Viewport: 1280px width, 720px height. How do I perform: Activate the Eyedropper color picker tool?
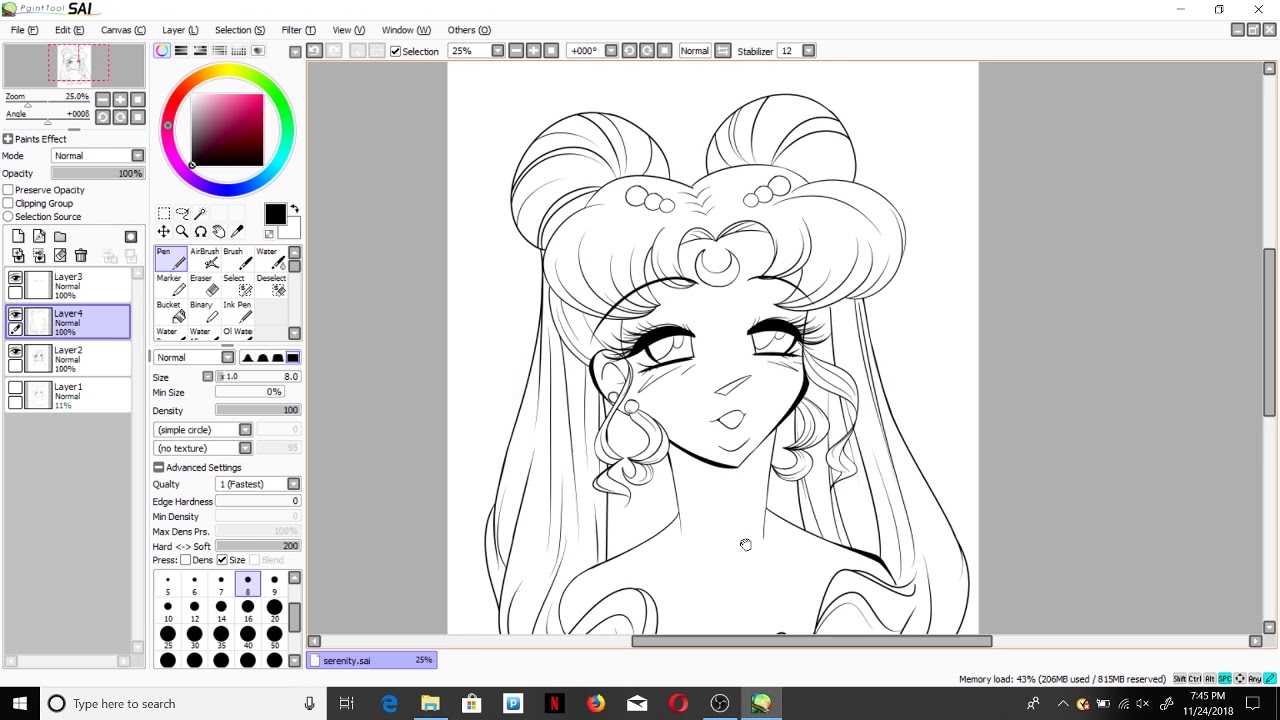pos(237,231)
